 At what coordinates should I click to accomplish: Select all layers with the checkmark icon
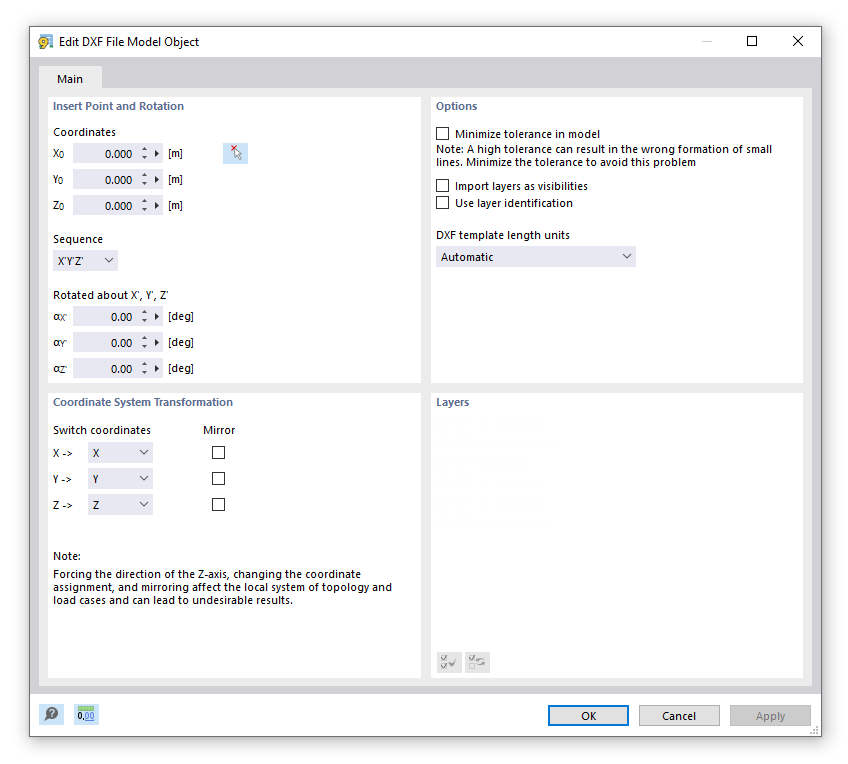[x=448, y=662]
